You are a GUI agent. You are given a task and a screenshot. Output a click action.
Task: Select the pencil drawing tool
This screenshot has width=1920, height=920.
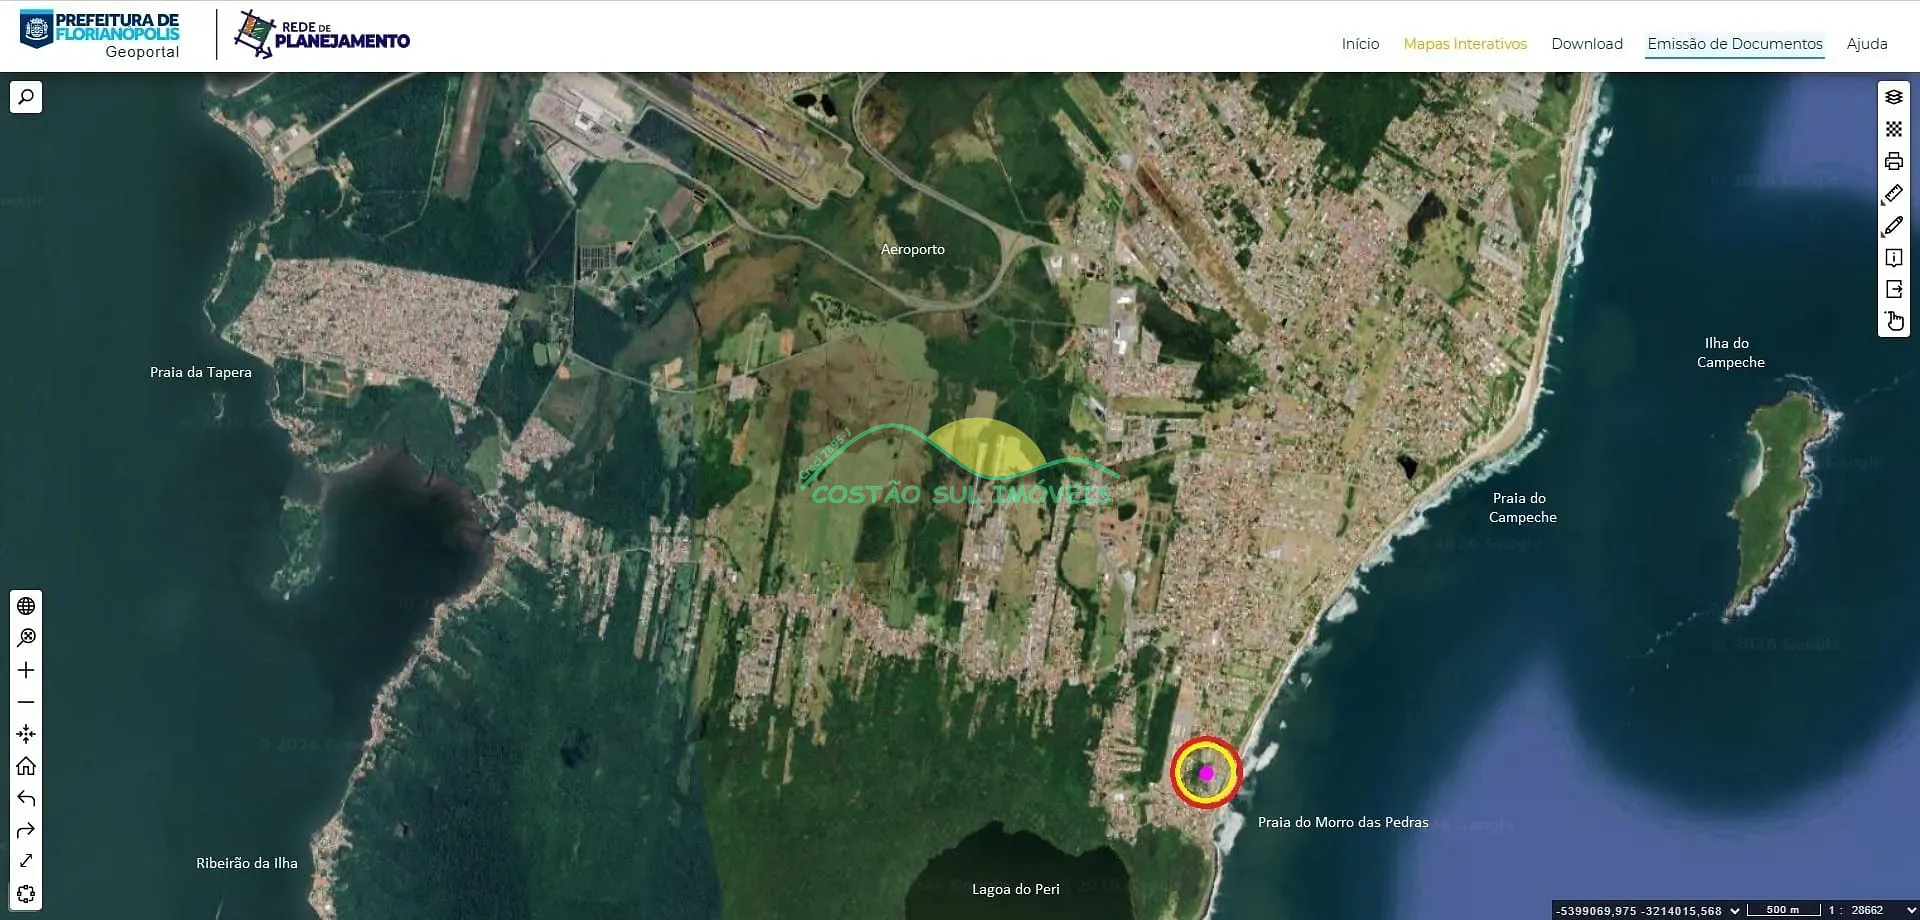[x=1894, y=226]
